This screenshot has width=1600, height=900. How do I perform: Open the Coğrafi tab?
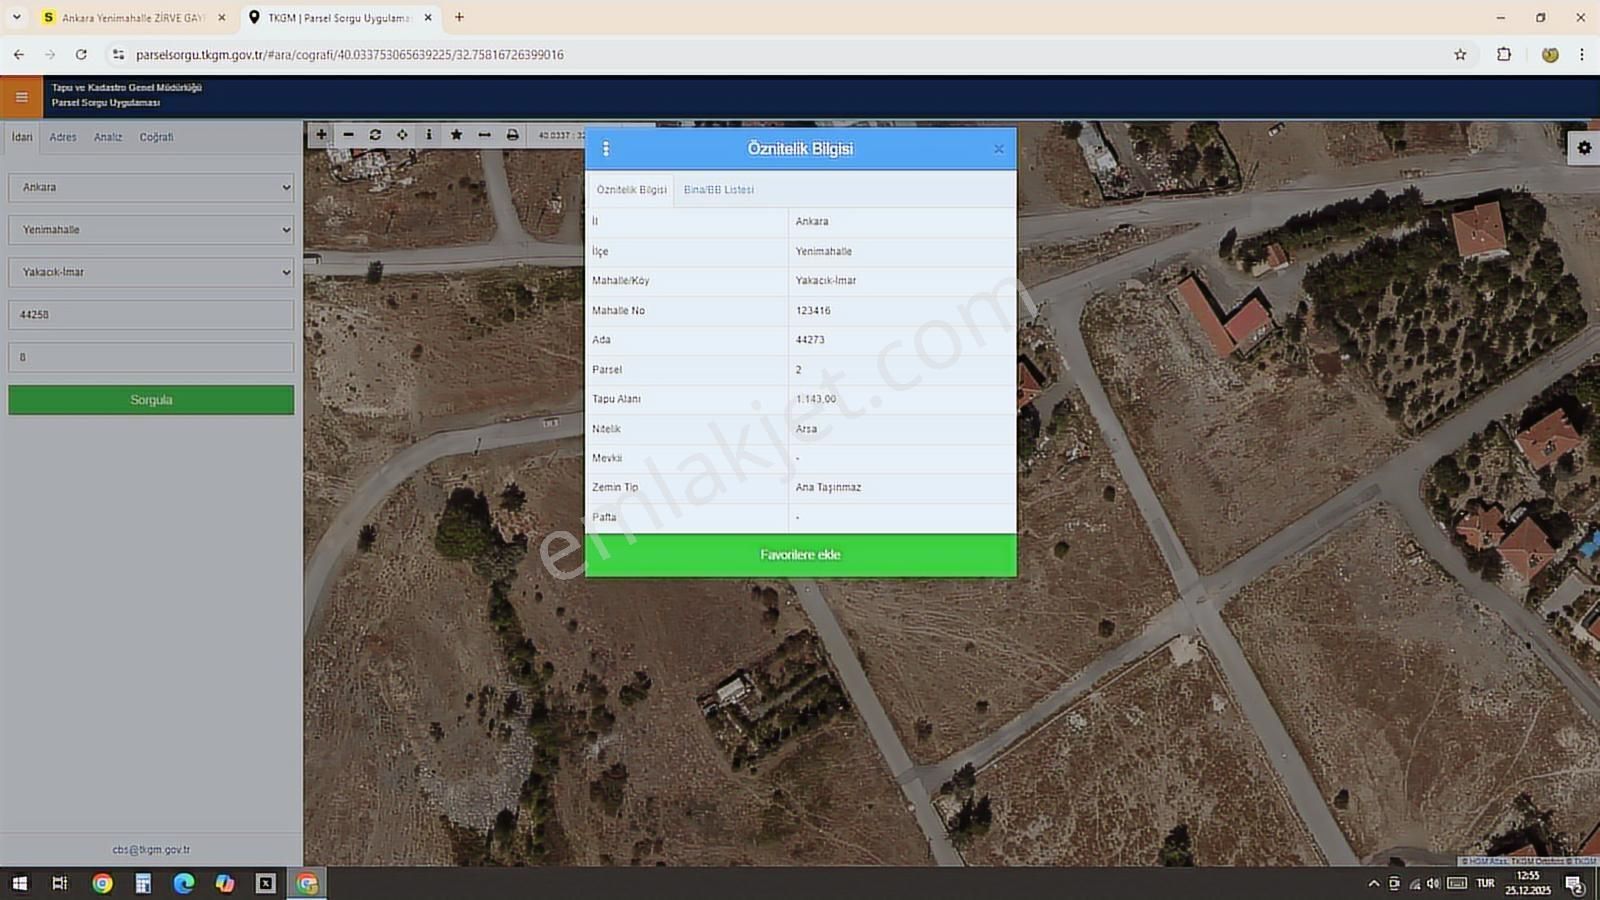(x=156, y=137)
